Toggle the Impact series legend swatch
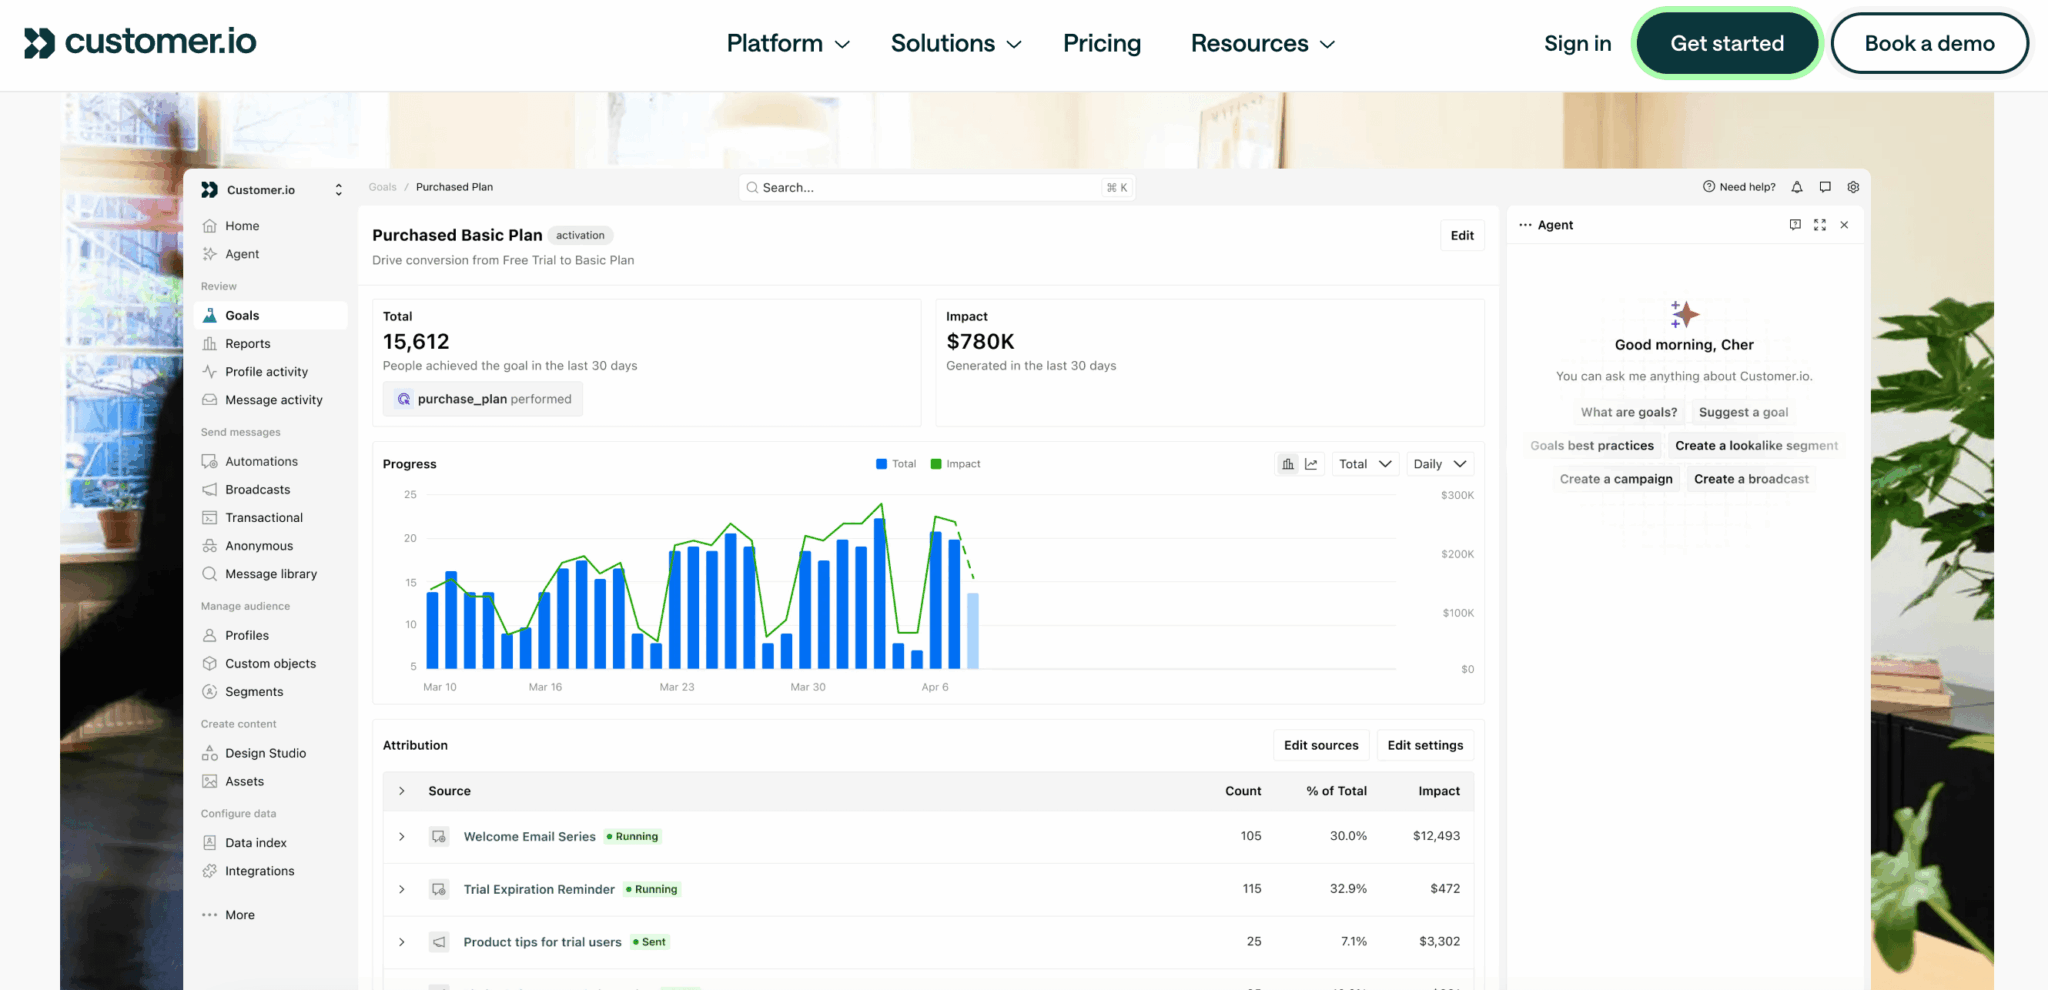The height and width of the screenshot is (990, 2048). click(936, 464)
